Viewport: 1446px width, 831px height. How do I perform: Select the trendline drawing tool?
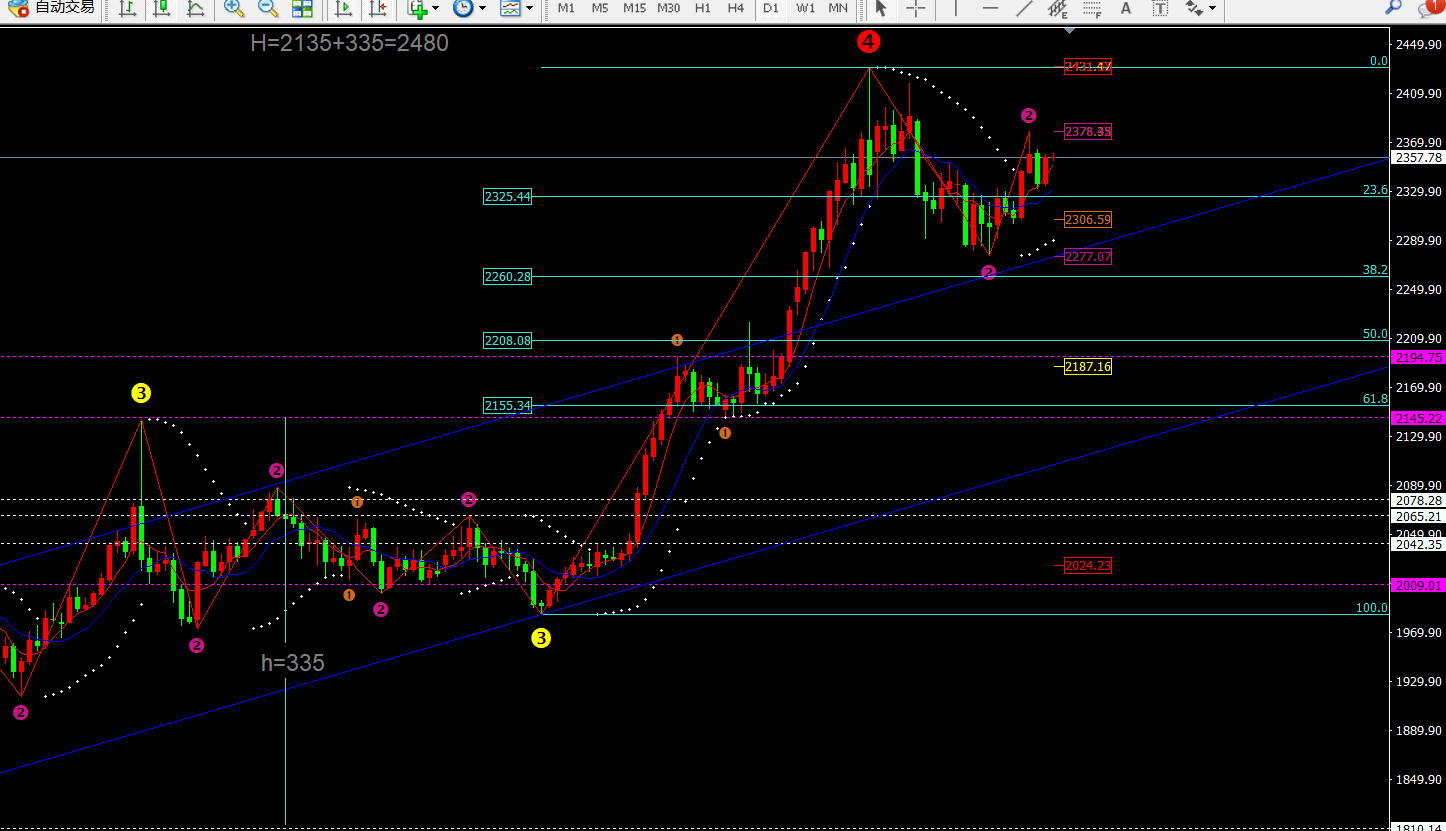(1024, 9)
